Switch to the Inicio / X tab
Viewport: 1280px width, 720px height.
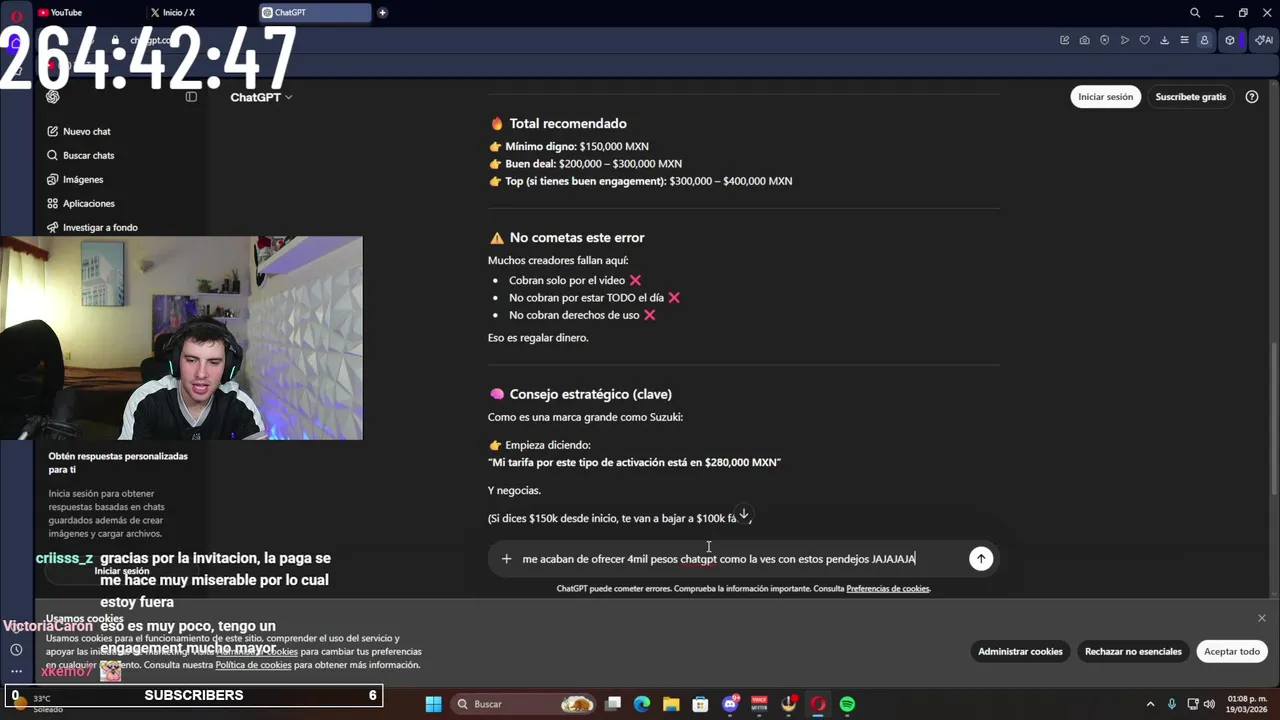(x=199, y=13)
